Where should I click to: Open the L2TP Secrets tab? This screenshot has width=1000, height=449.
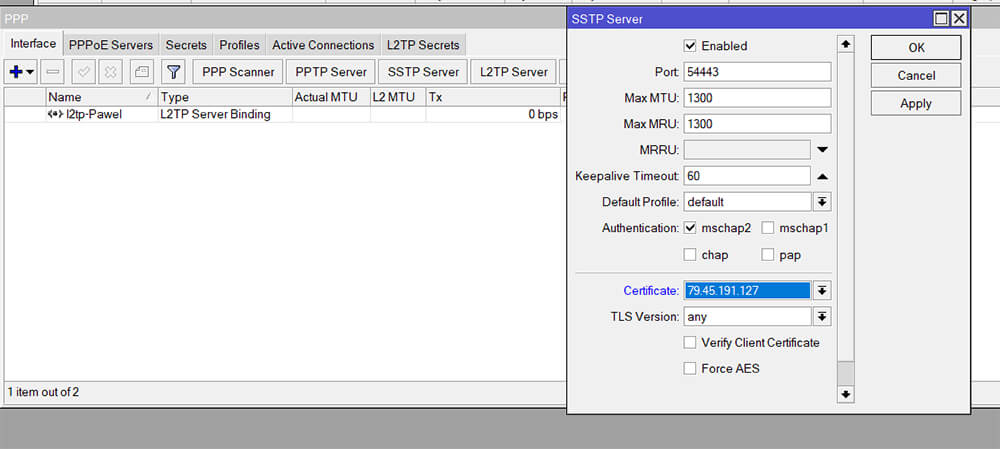coord(423,45)
